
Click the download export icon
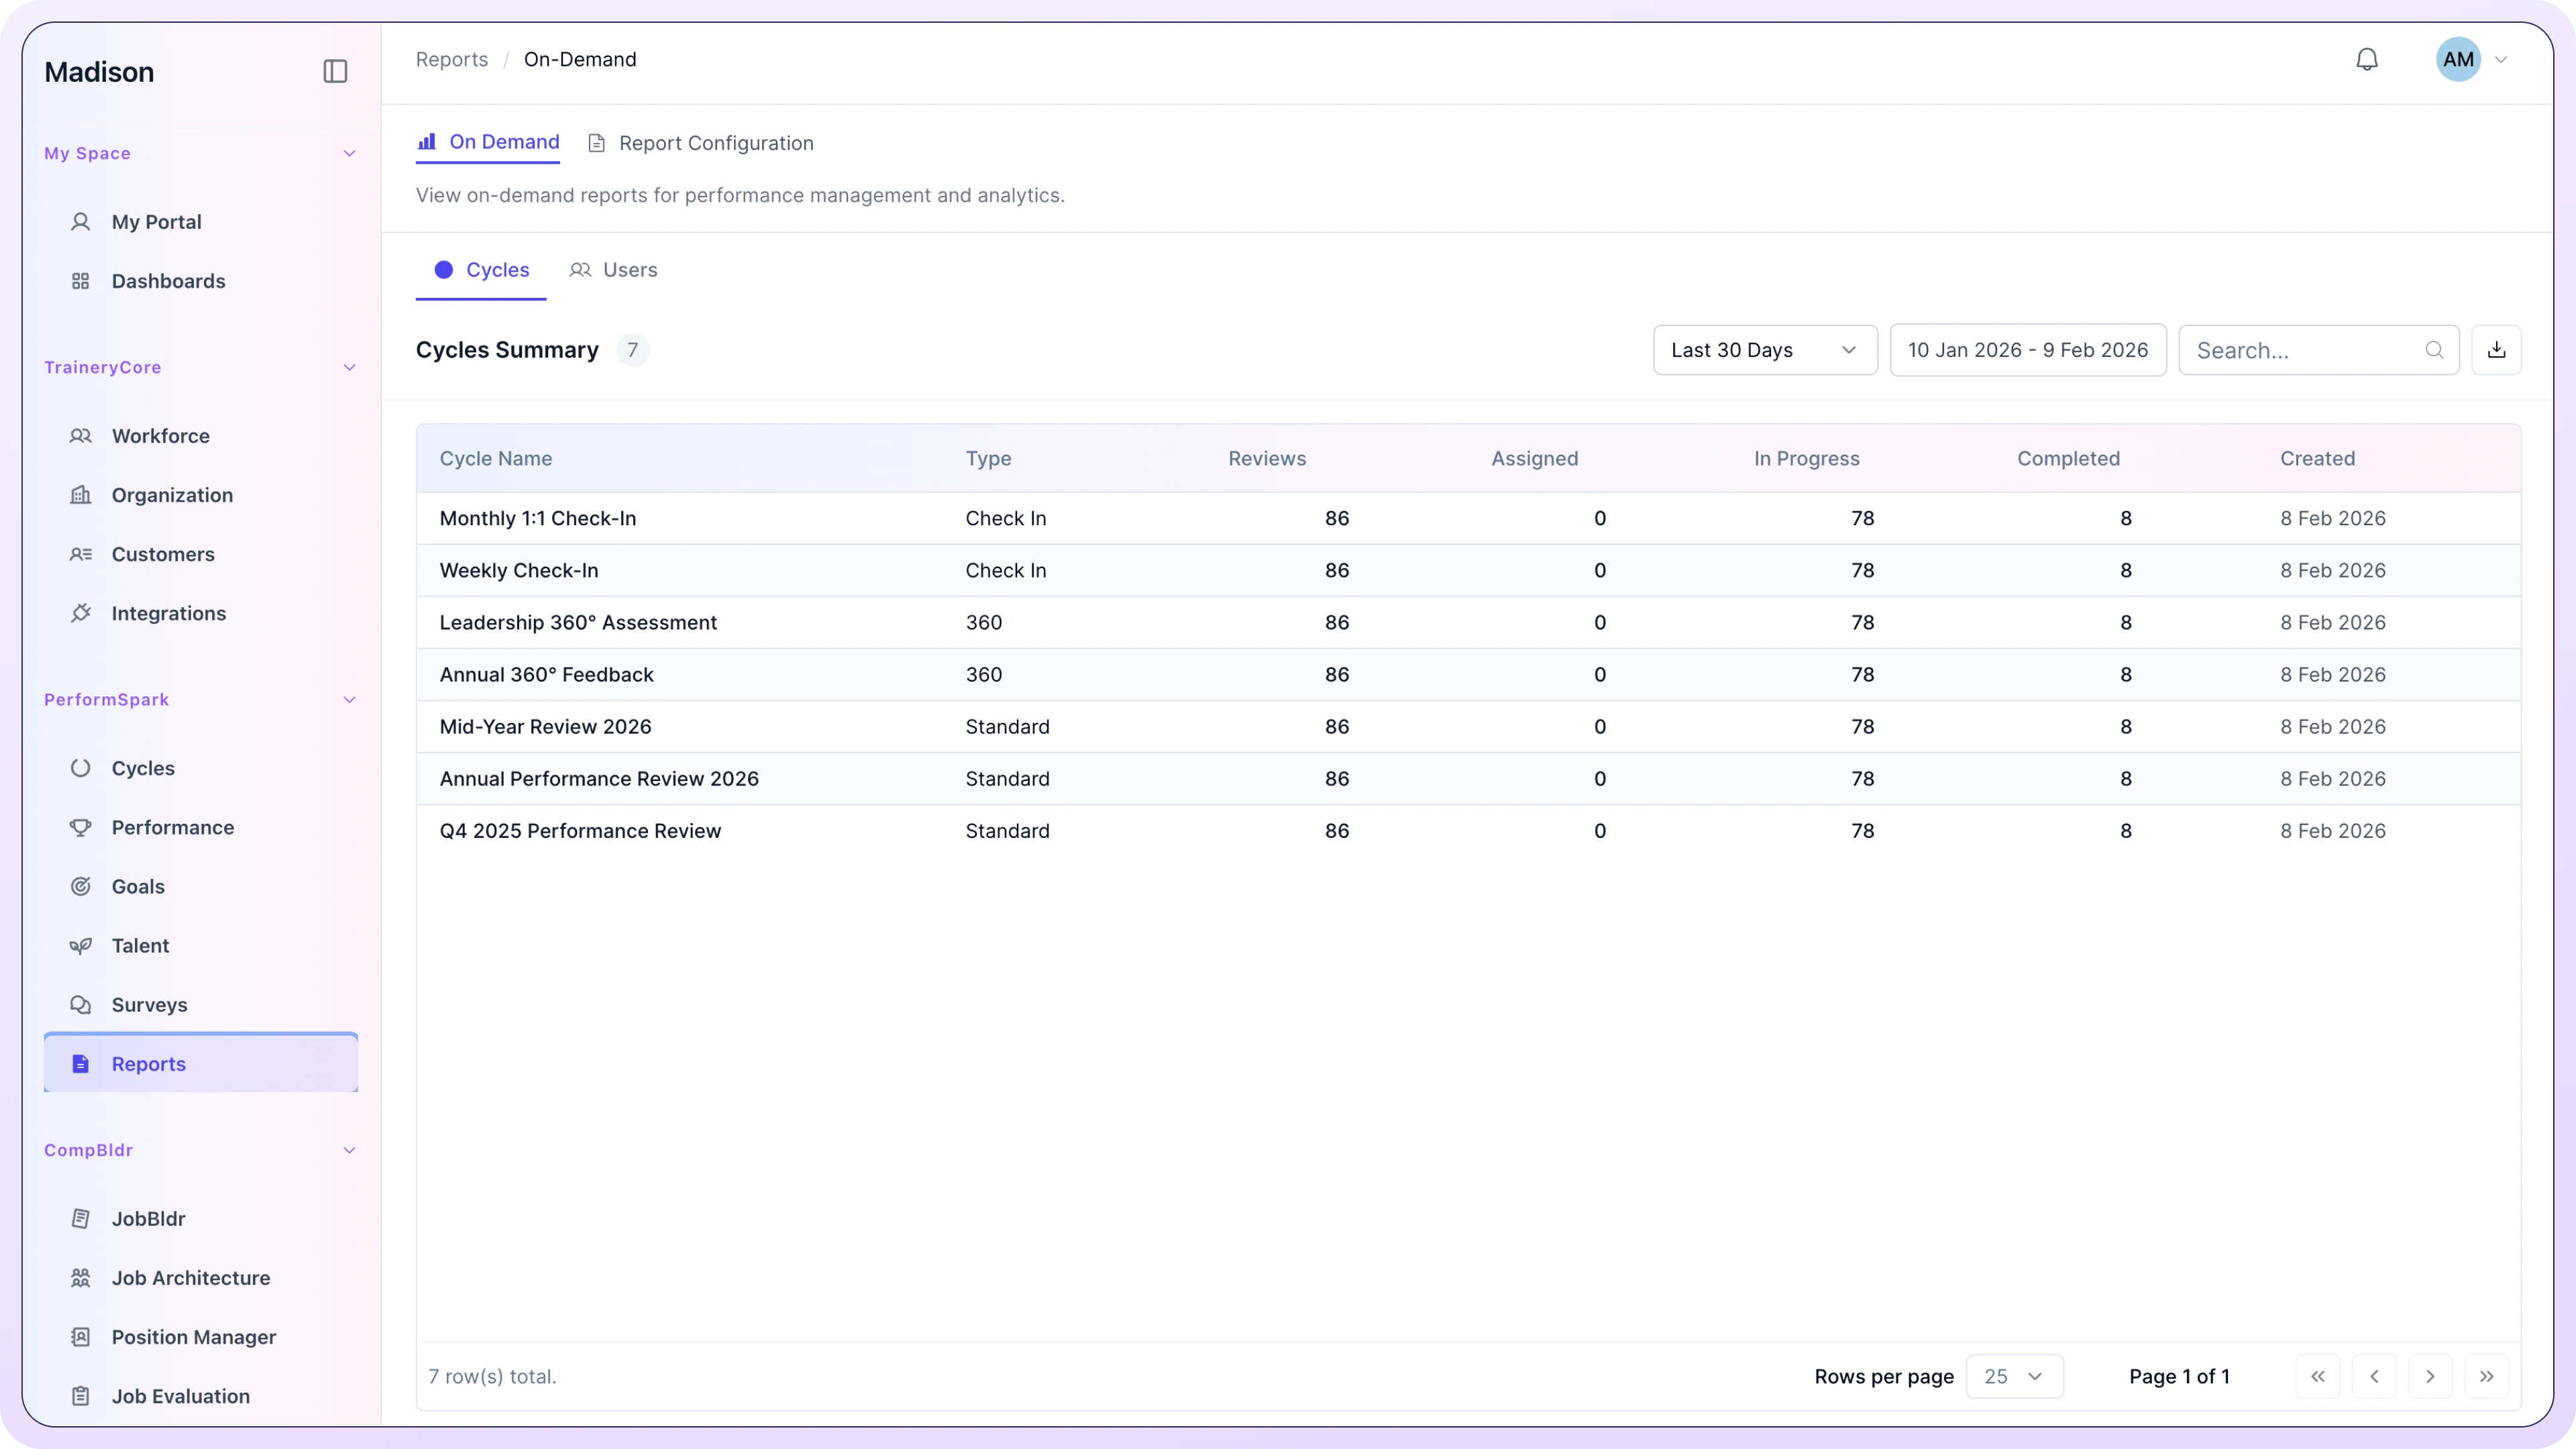[x=2496, y=350]
